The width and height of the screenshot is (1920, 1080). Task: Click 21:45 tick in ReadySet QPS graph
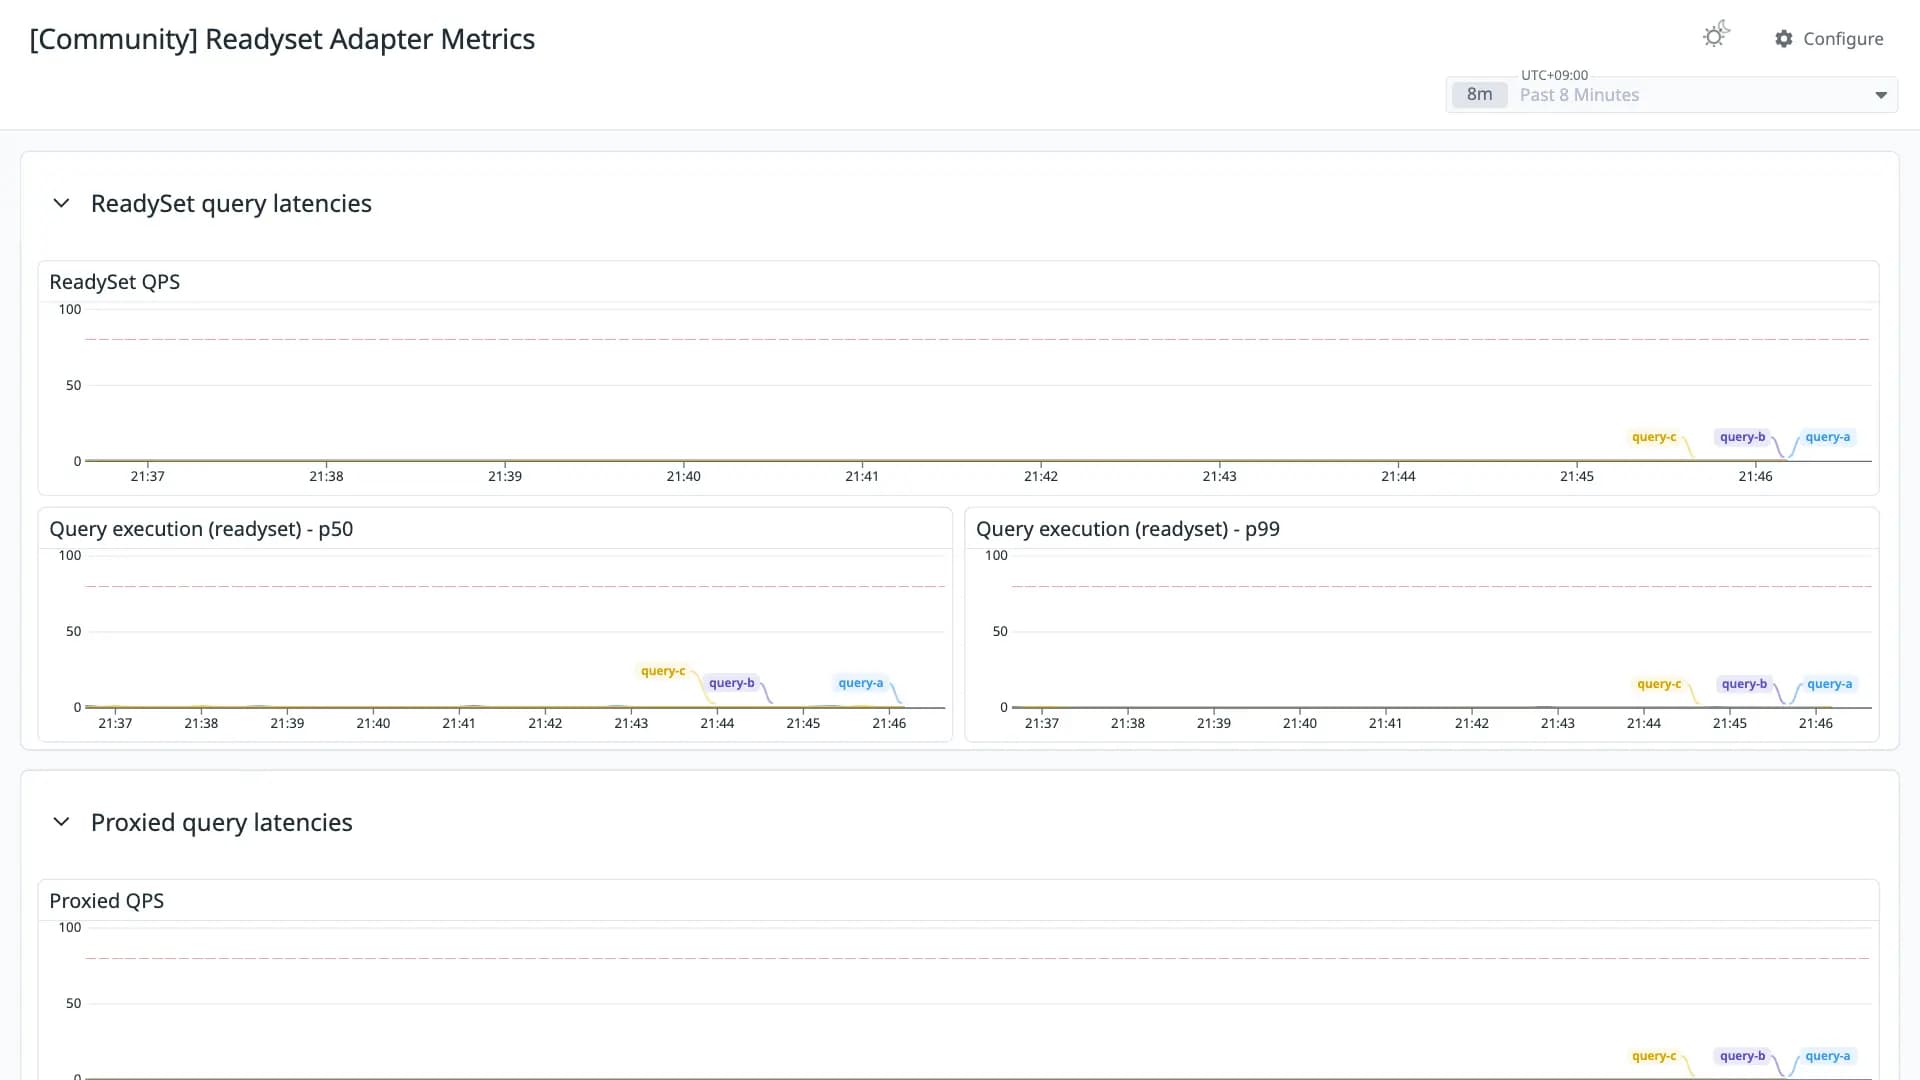(1577, 476)
